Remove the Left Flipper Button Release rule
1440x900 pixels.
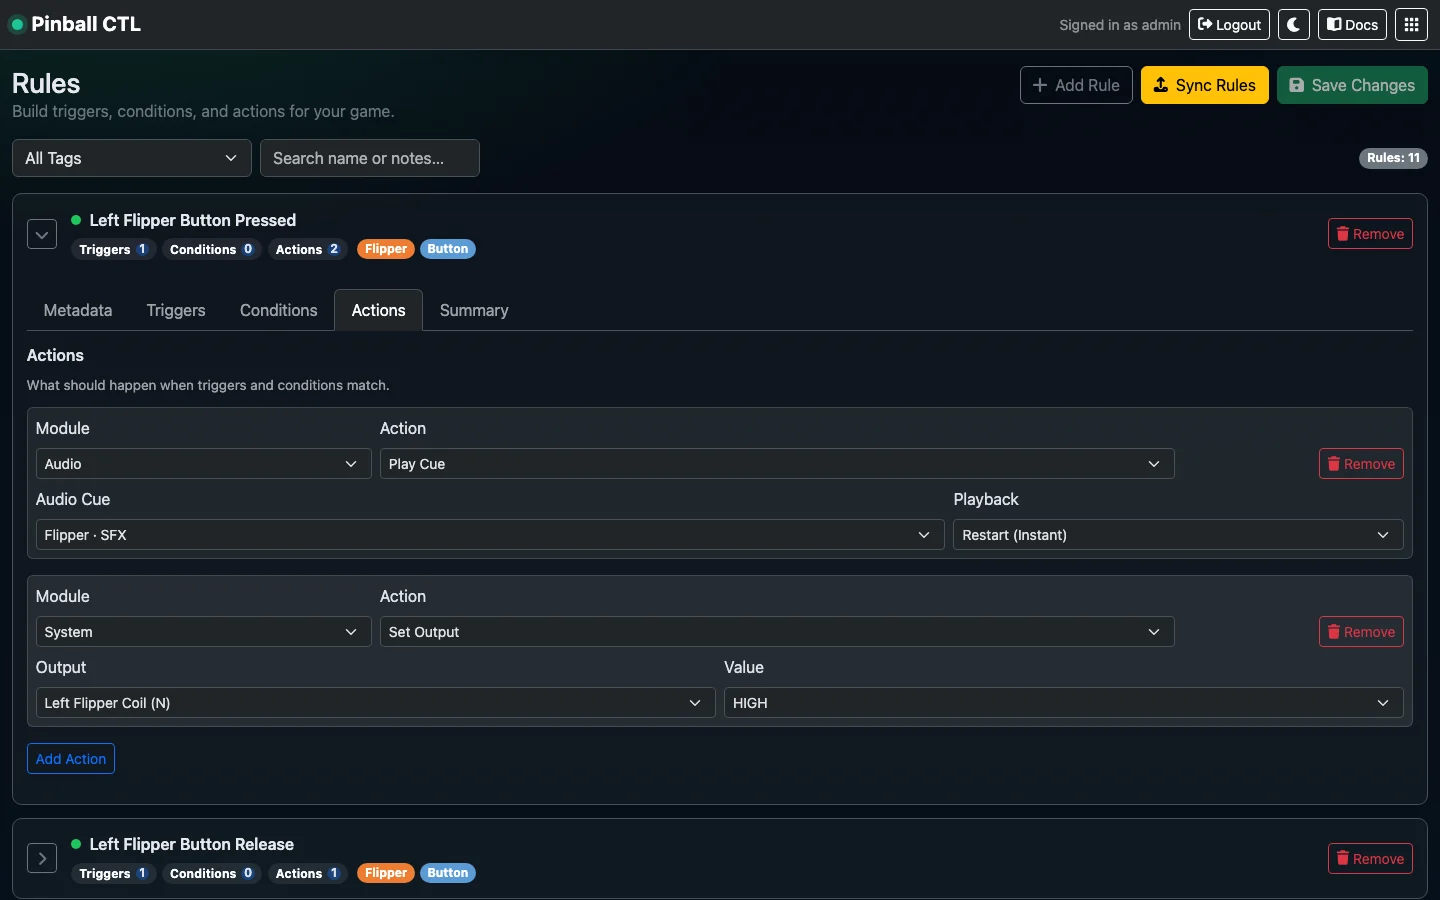(x=1370, y=858)
